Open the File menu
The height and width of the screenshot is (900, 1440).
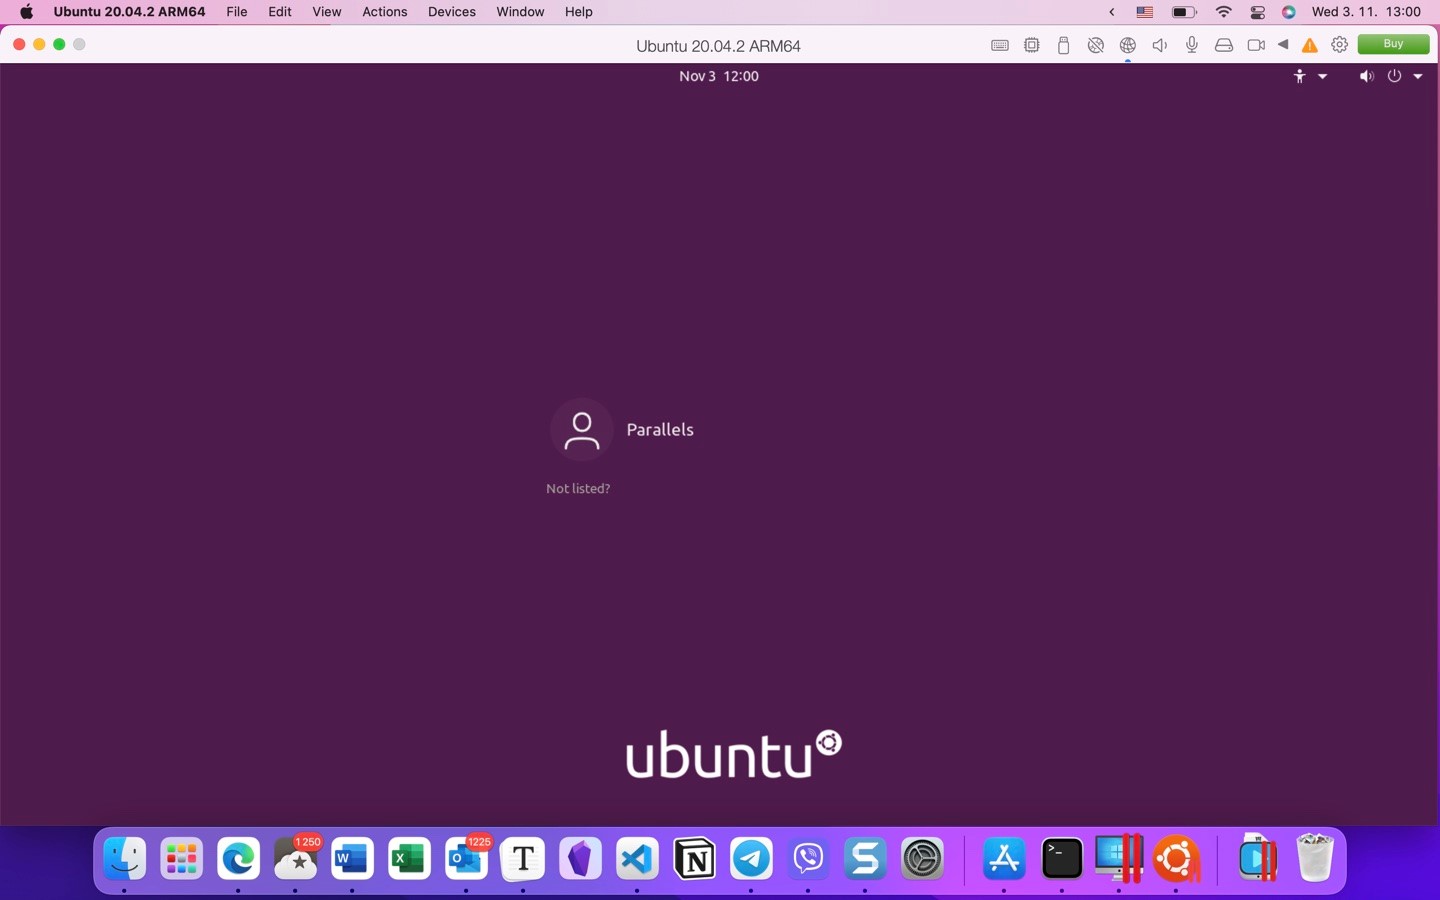237,12
